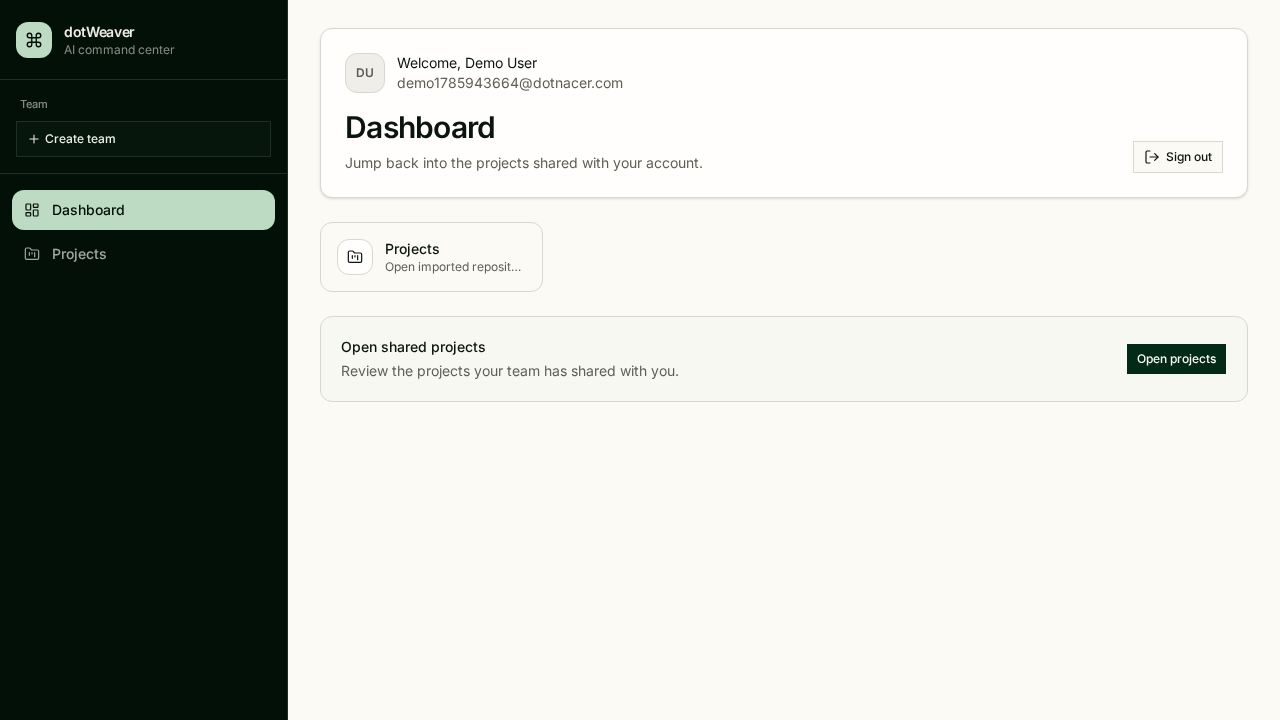Click the Projects folder icon in sidebar

pos(32,254)
